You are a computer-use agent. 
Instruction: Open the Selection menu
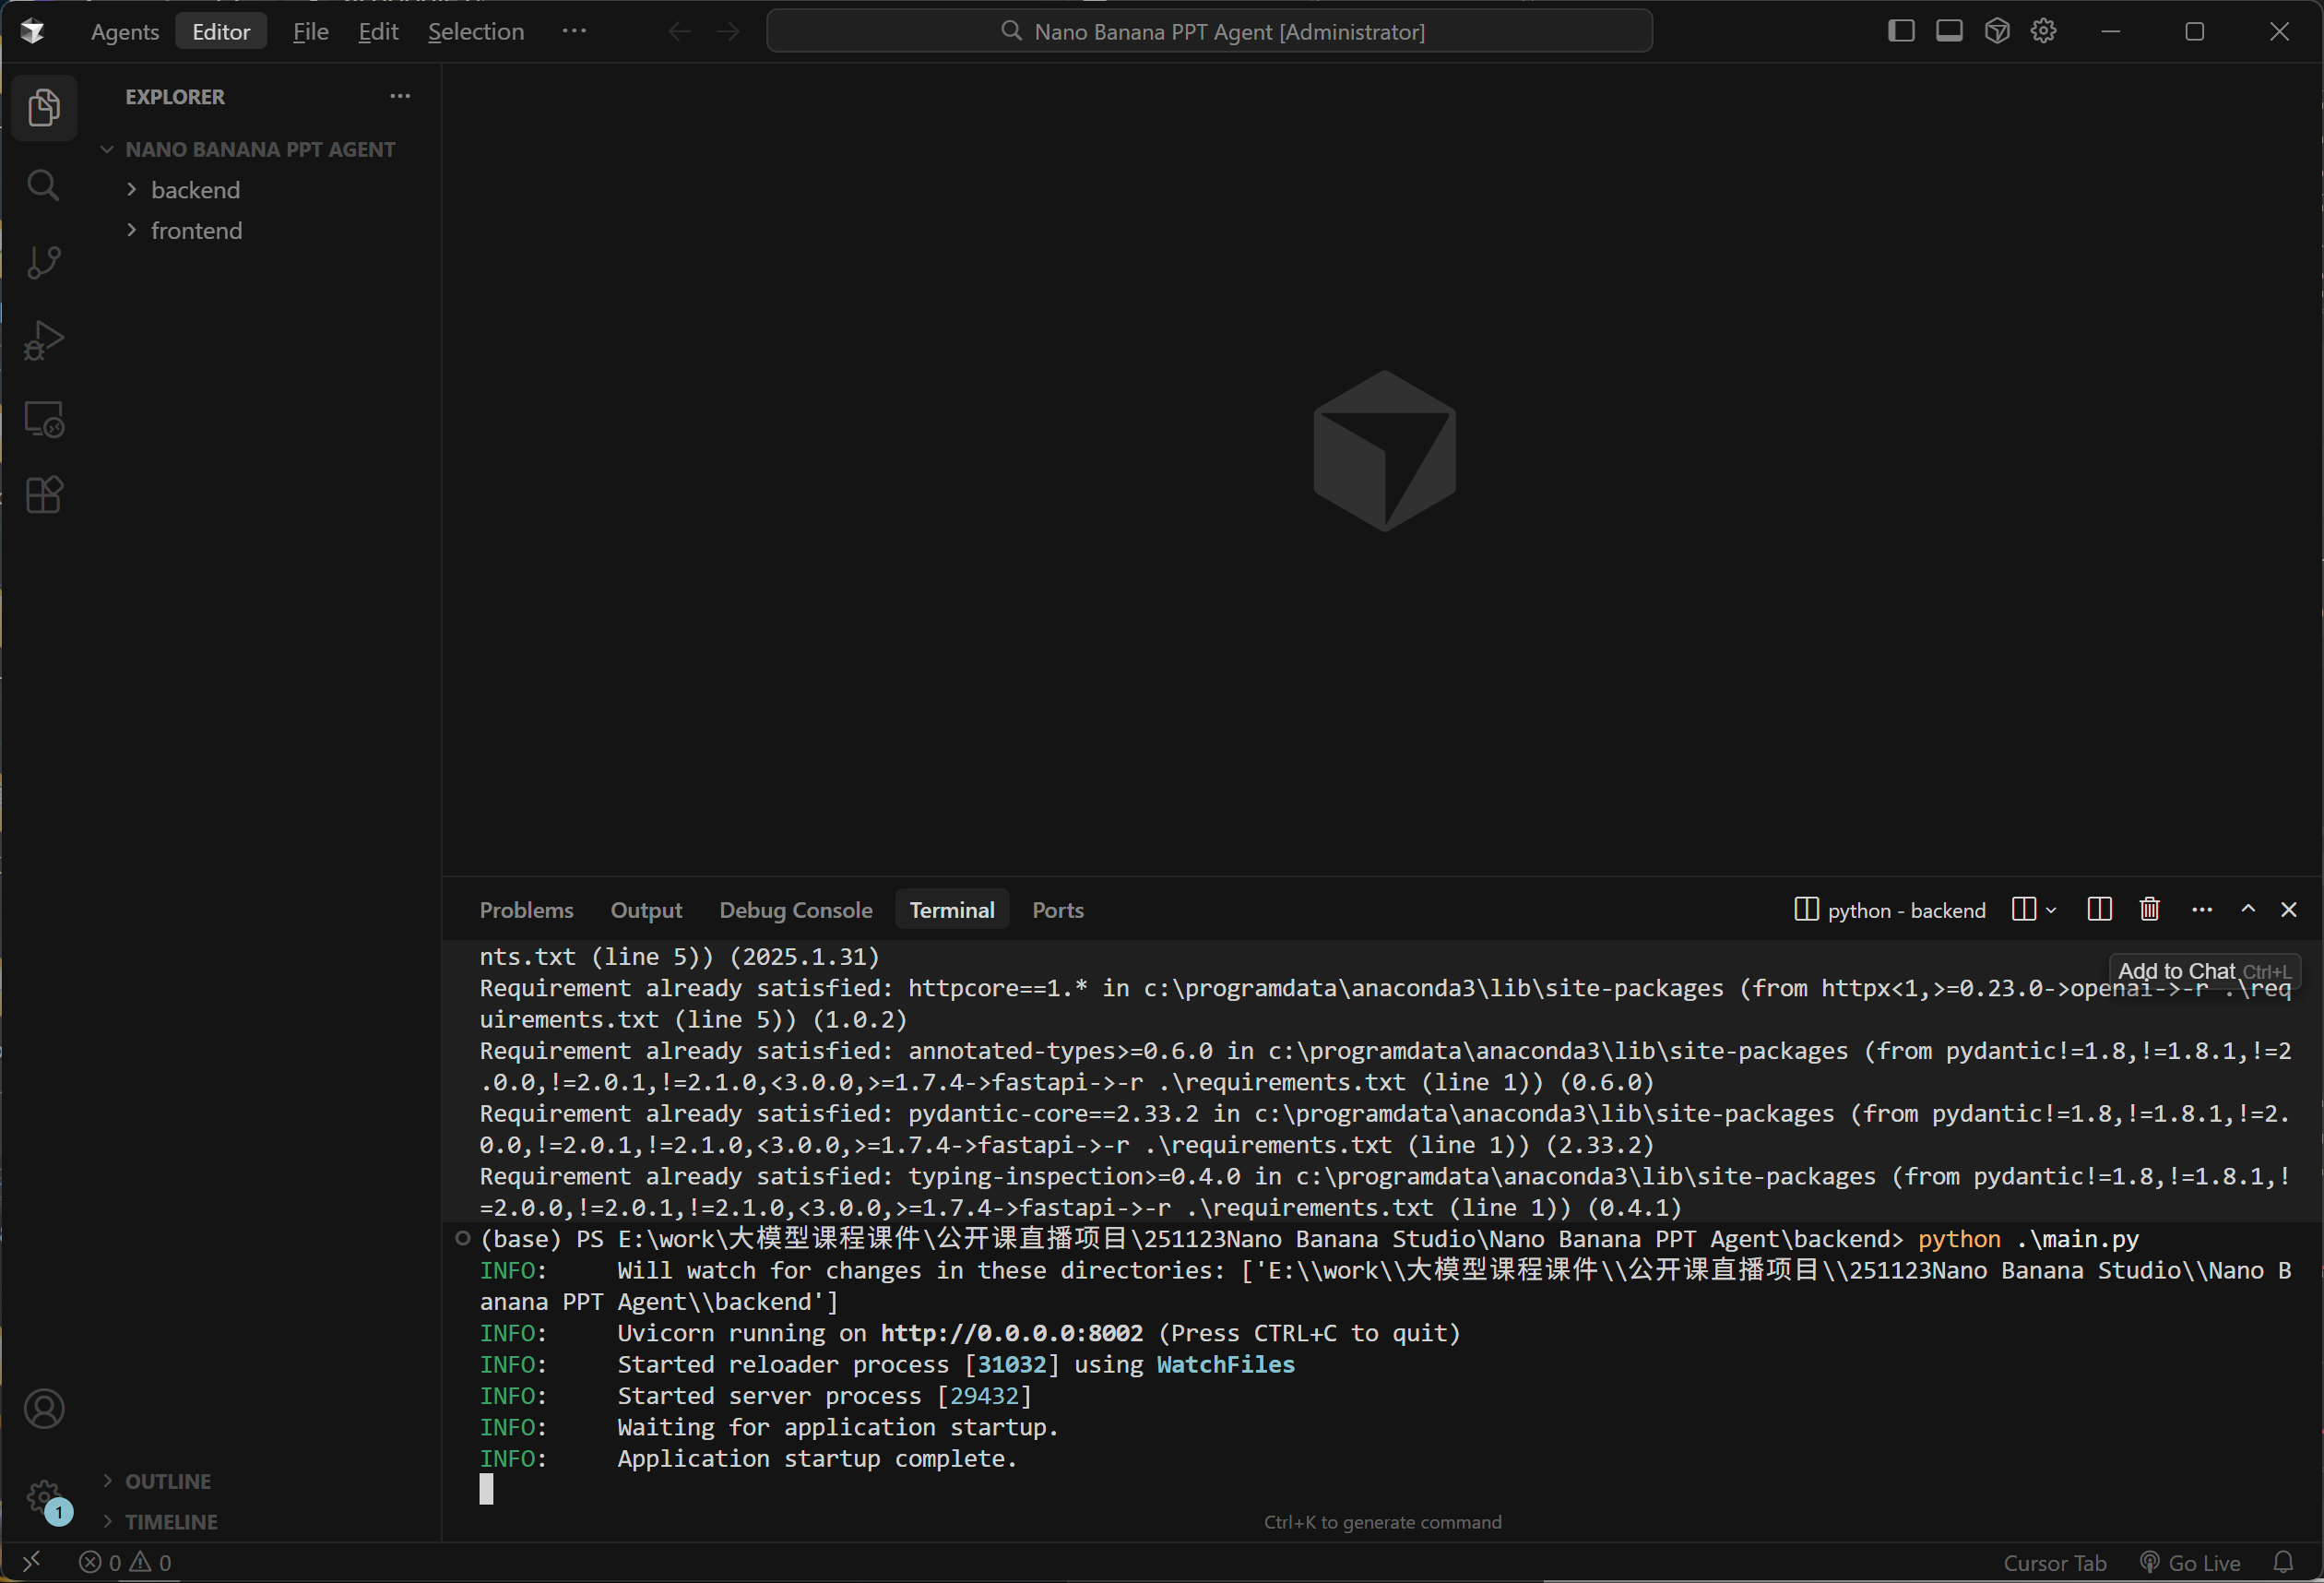[x=476, y=31]
